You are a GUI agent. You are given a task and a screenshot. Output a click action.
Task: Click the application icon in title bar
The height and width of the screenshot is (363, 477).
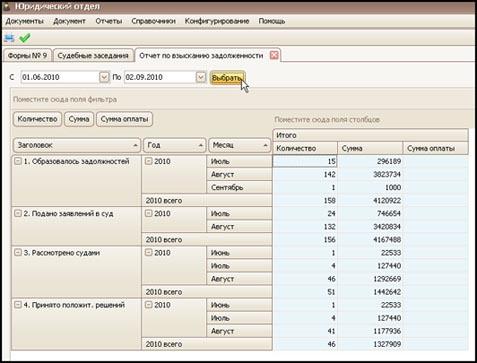click(x=6, y=6)
